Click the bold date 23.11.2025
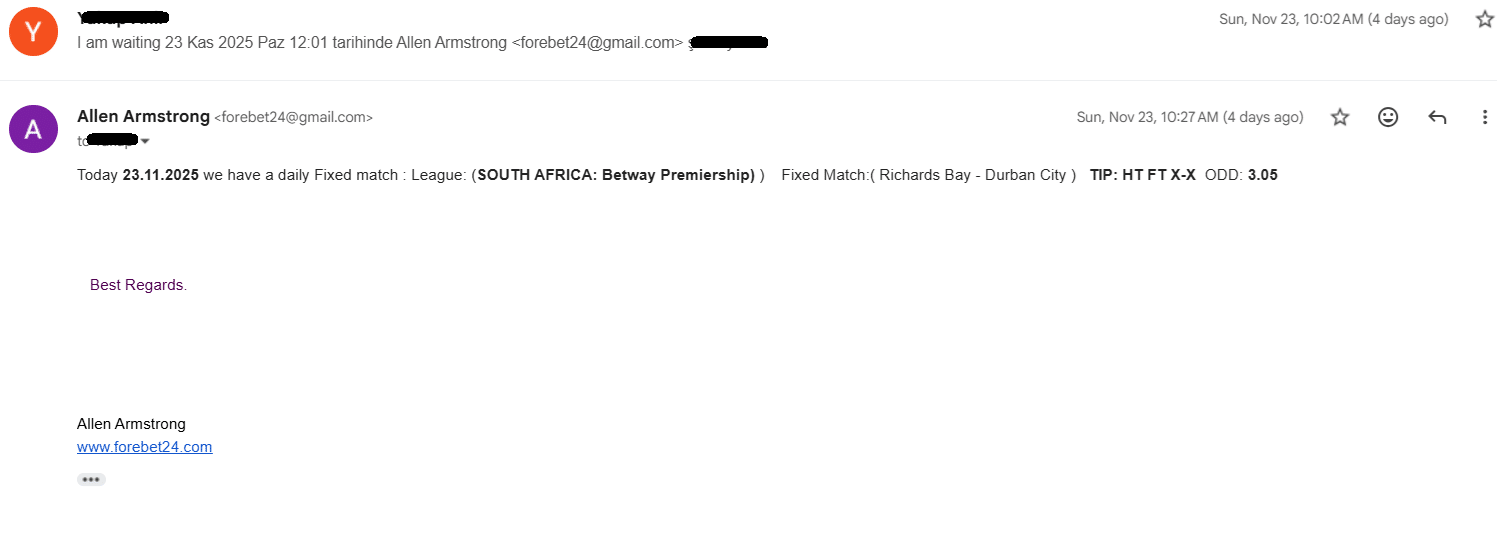Screen dimensions: 1497x534 pyautogui.click(x=160, y=175)
